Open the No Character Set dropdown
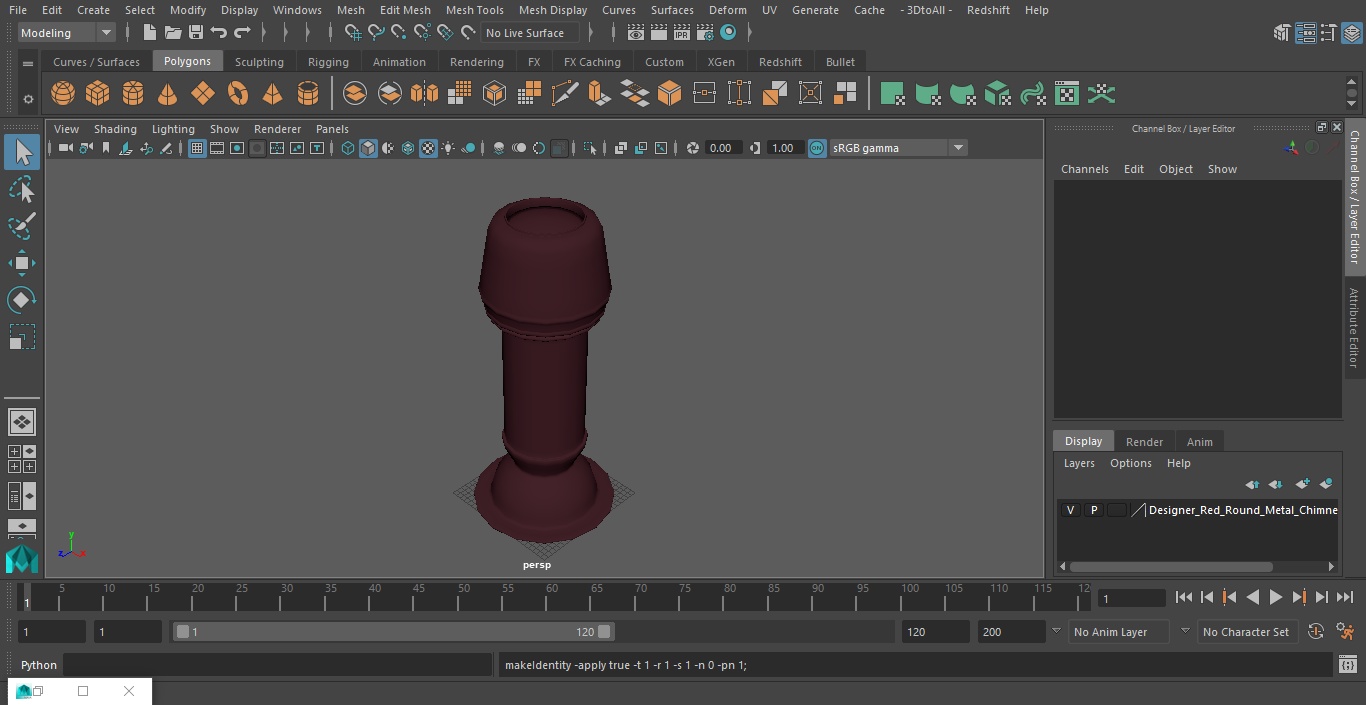The width and height of the screenshot is (1366, 705). click(x=1250, y=632)
